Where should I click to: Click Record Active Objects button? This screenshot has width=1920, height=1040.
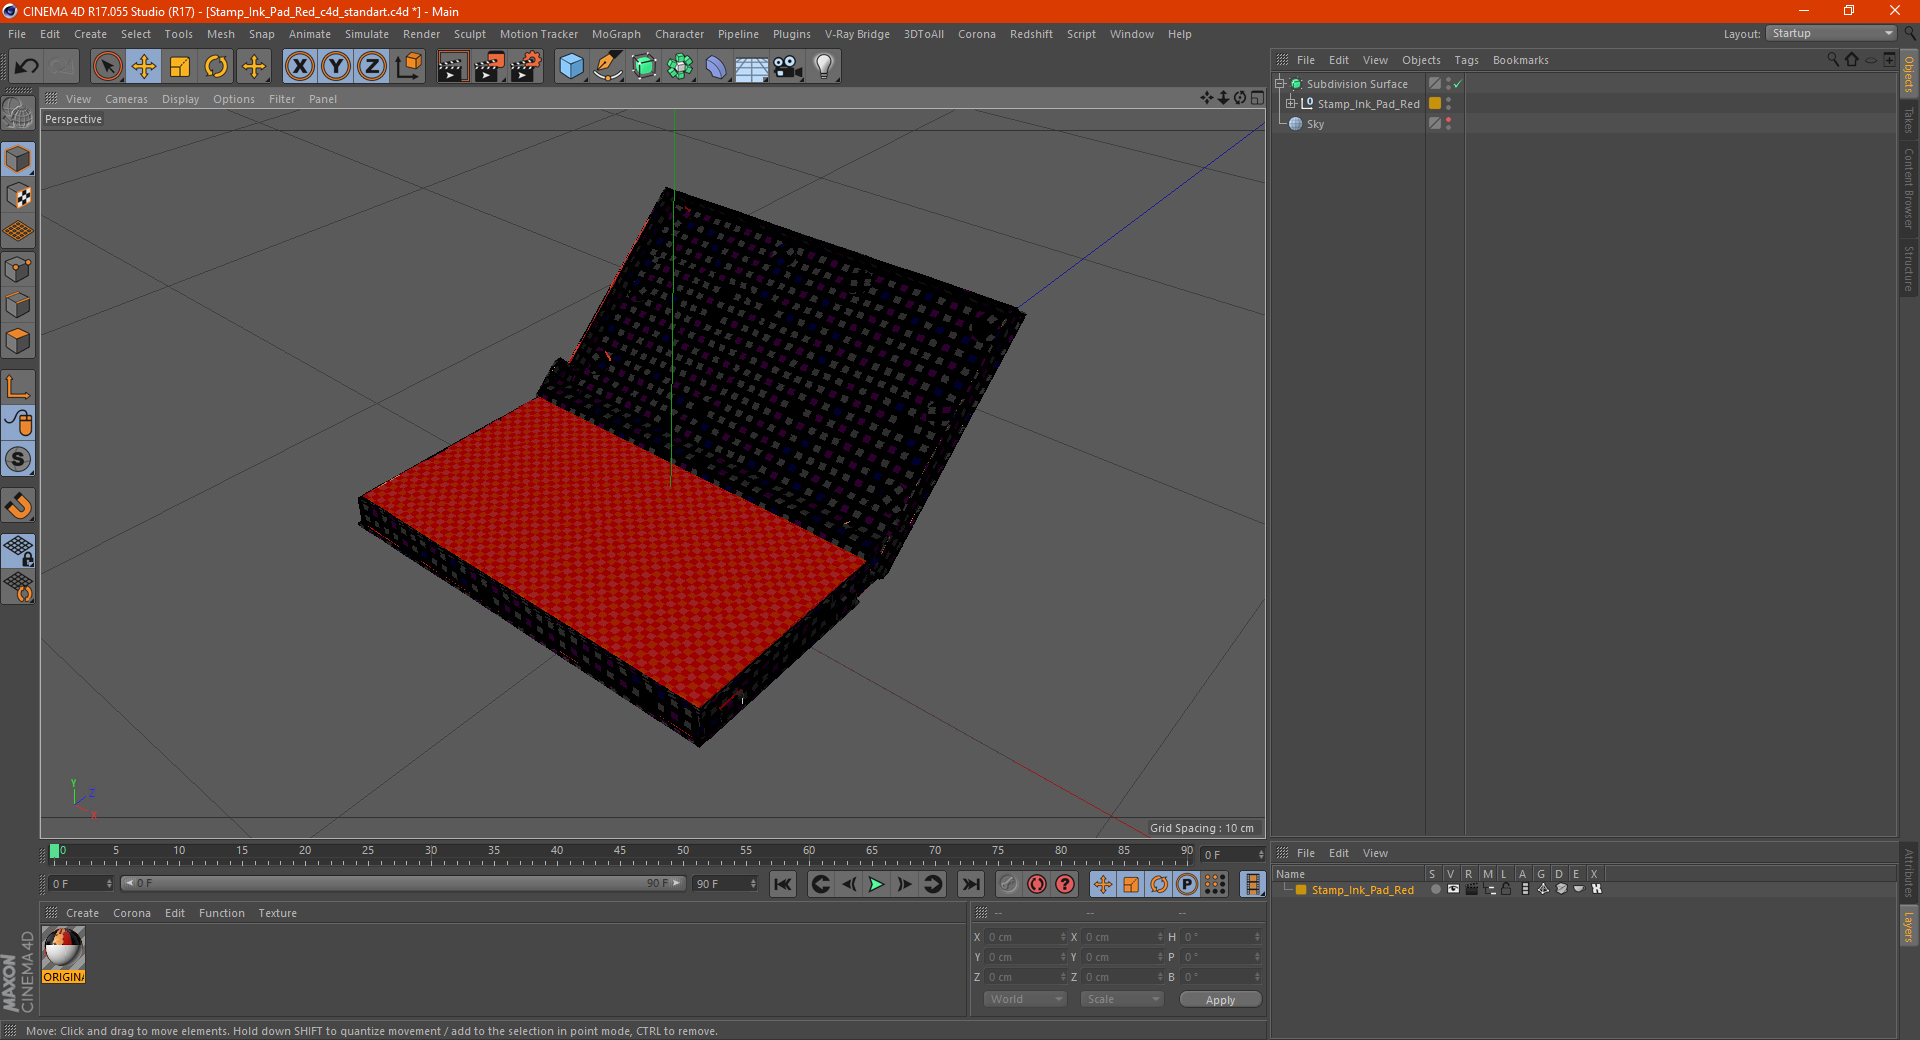pyautogui.click(x=1009, y=884)
